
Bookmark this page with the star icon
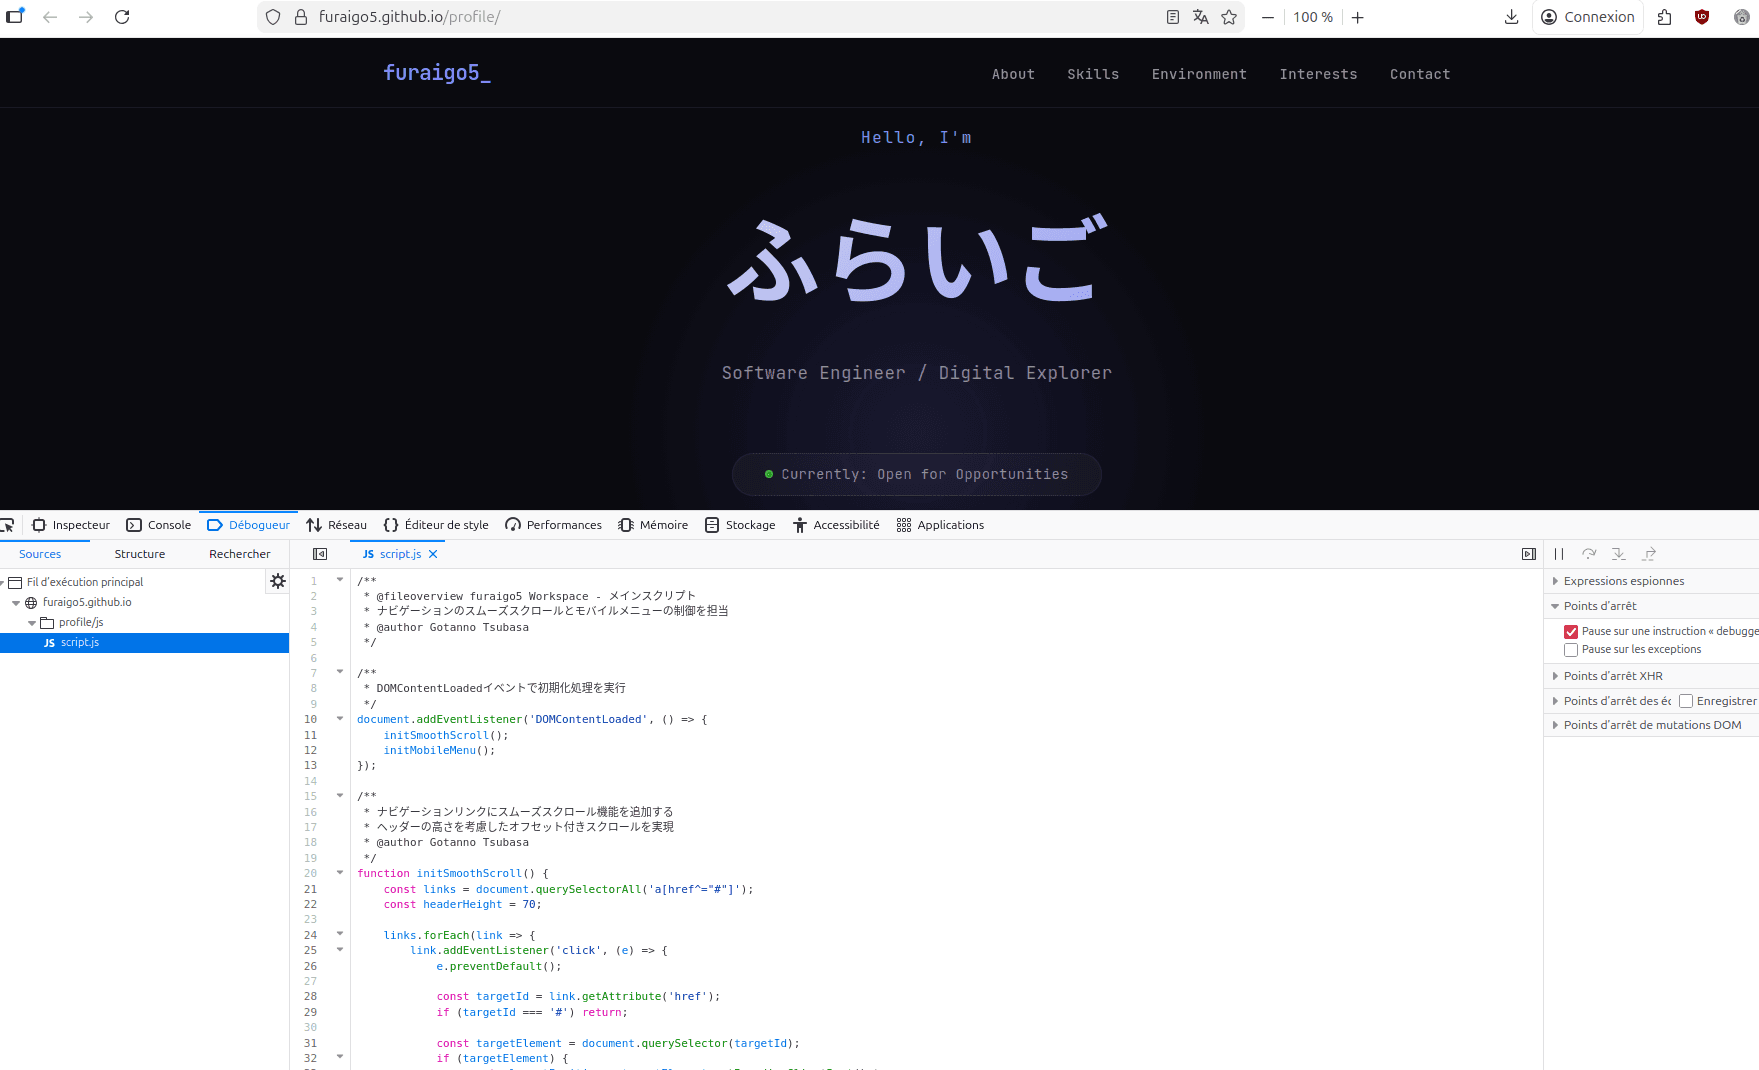(x=1229, y=17)
